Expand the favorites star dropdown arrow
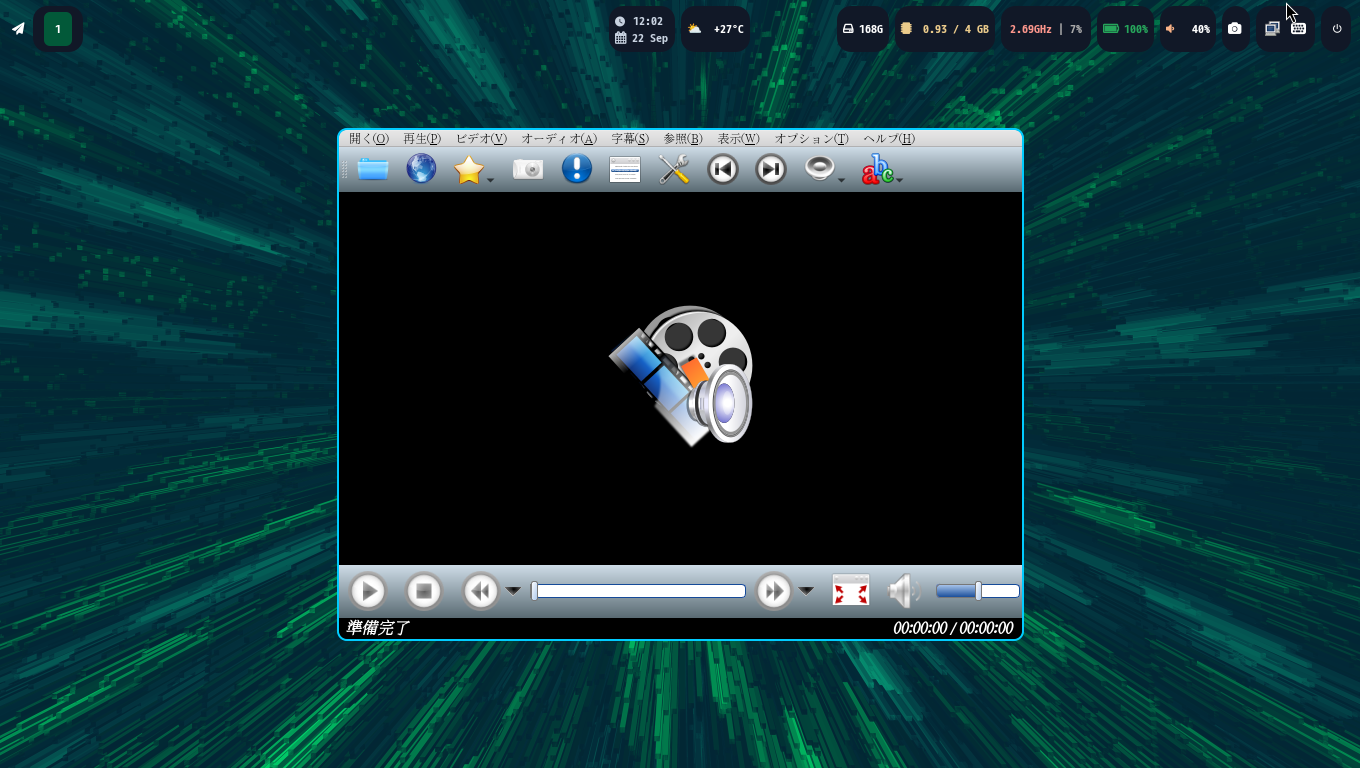This screenshot has width=1360, height=768. click(490, 181)
